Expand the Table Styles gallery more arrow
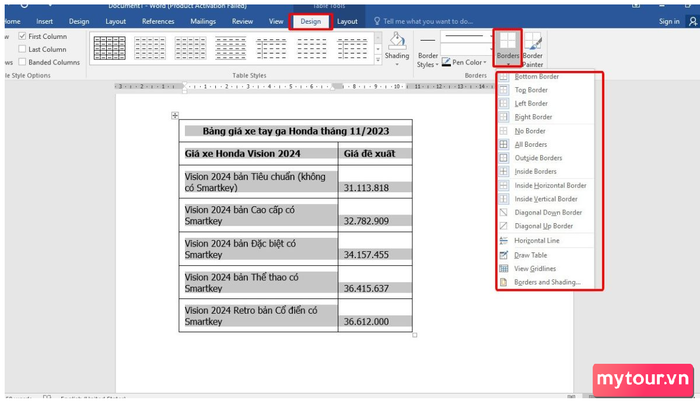The image size is (700, 405). [378, 60]
